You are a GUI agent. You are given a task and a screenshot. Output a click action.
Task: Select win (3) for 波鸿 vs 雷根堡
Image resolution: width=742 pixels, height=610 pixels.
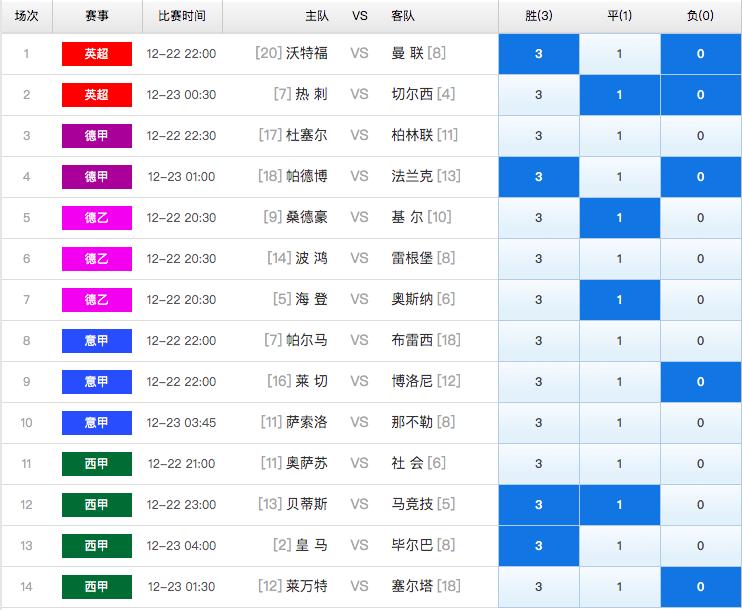click(539, 259)
